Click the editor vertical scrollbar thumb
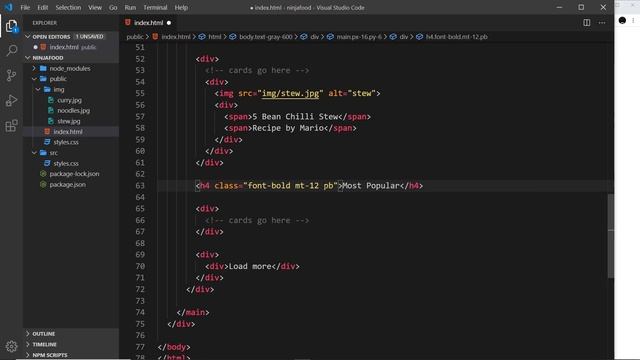The image size is (640, 360). [x=611, y=236]
